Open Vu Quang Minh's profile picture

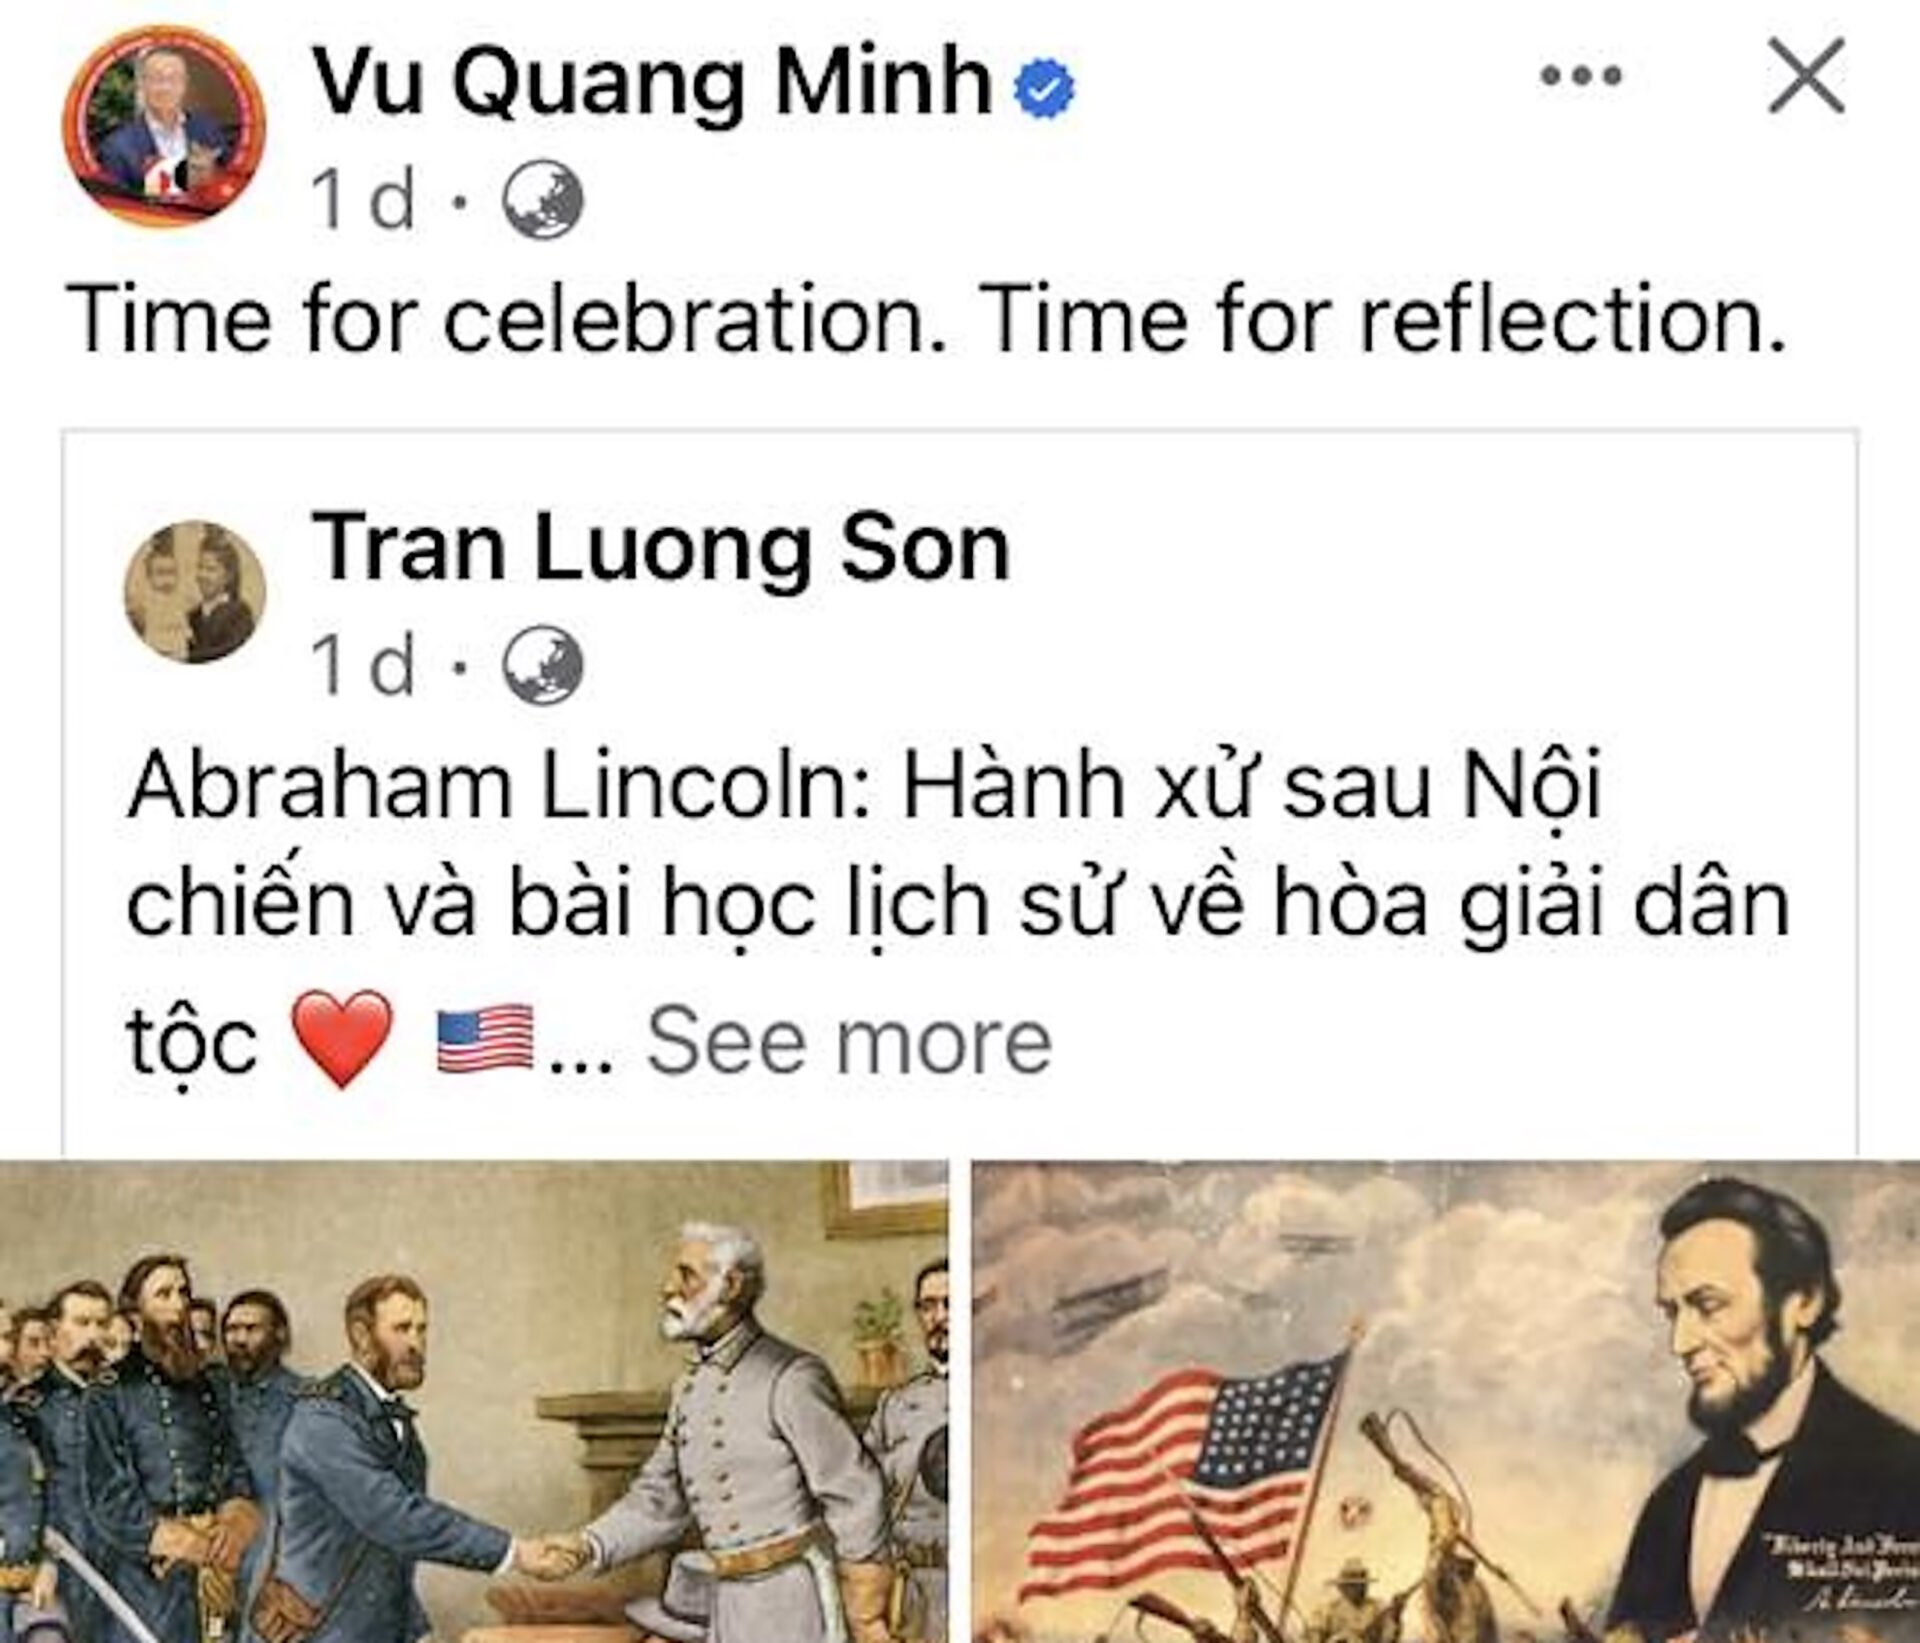tap(163, 126)
